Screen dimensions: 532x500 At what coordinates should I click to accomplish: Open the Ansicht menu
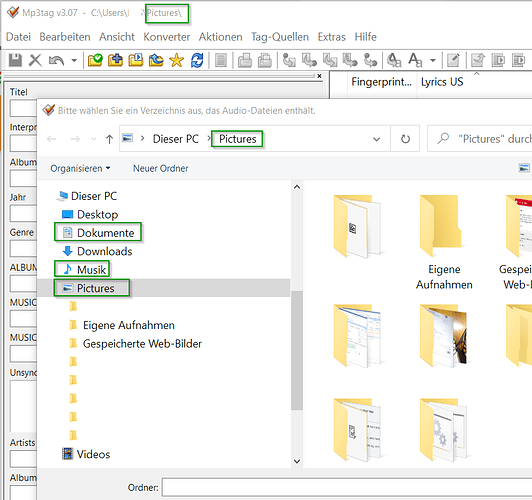(x=117, y=37)
